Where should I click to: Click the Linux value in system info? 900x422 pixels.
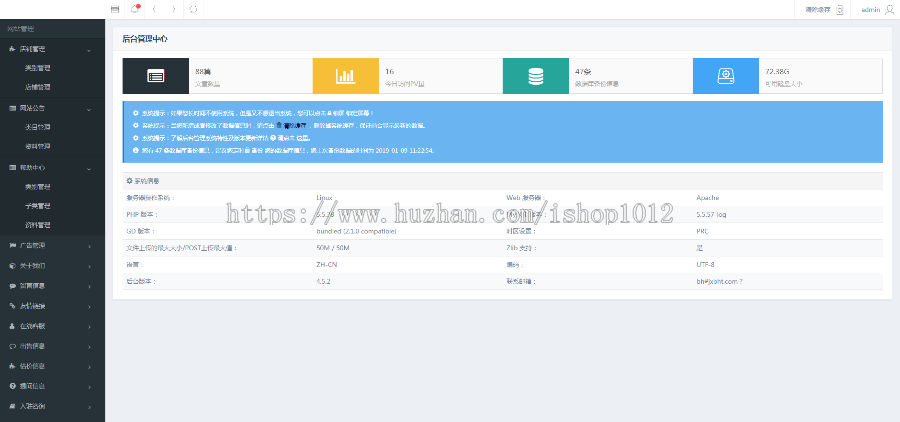coord(324,198)
